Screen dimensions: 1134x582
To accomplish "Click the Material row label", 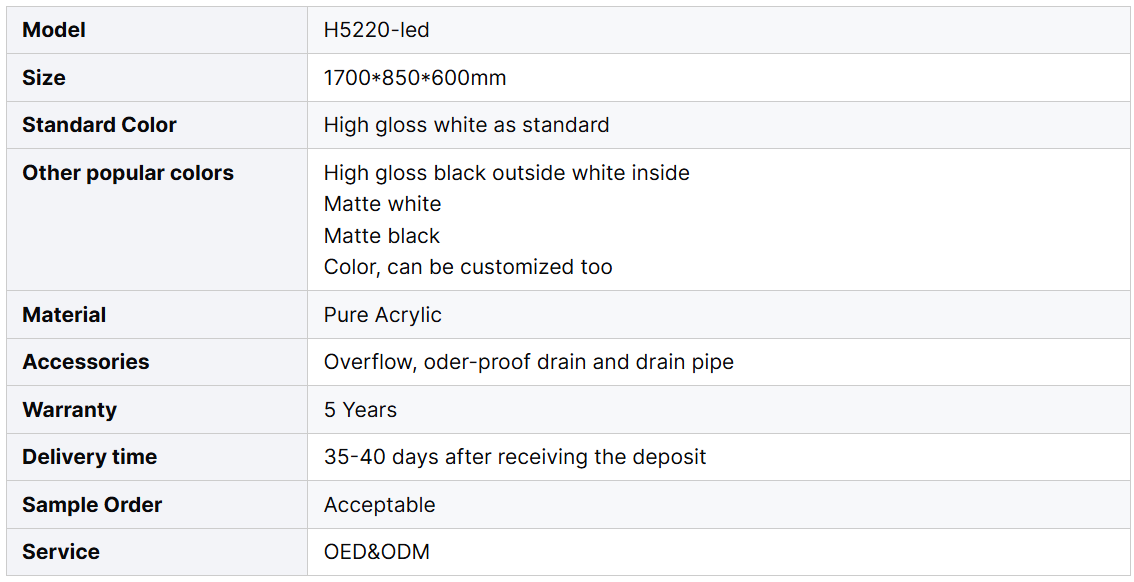I will tap(64, 315).
